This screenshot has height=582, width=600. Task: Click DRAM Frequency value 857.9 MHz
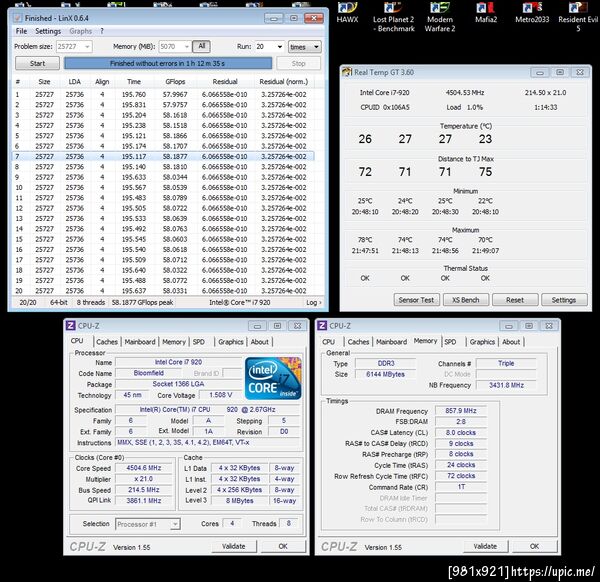[461, 411]
